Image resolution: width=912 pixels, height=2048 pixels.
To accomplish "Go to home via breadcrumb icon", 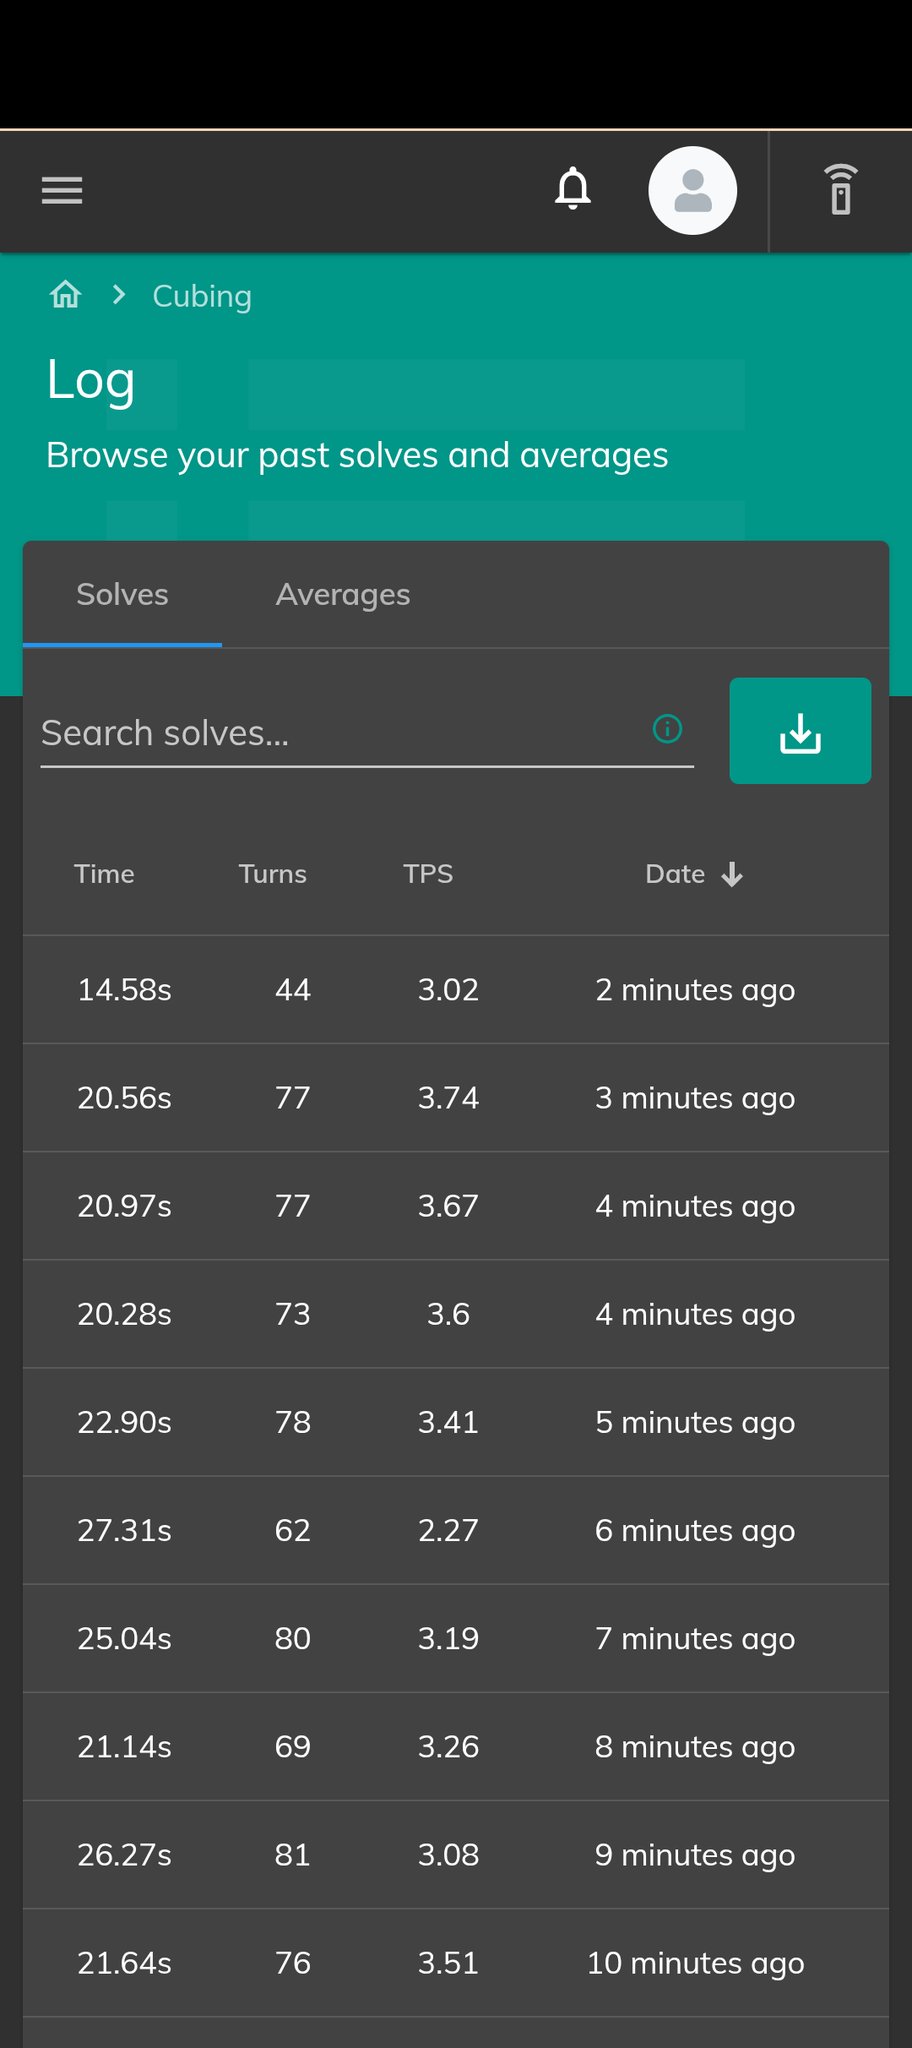I will point(66,295).
